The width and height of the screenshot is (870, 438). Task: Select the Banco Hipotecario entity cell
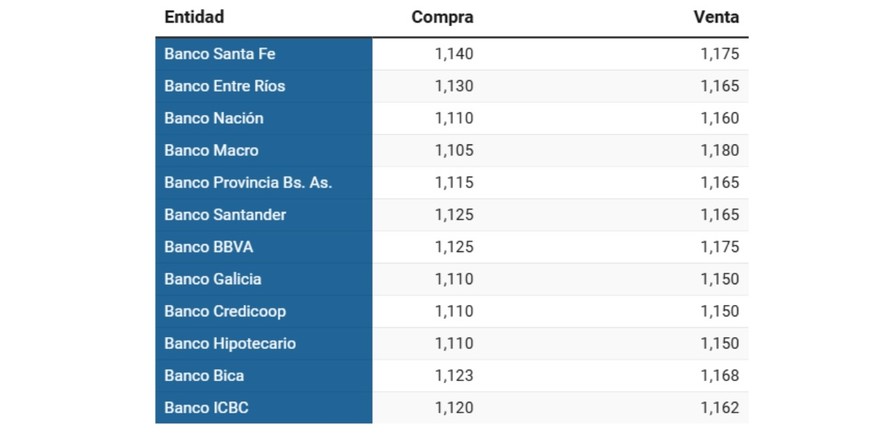(230, 343)
